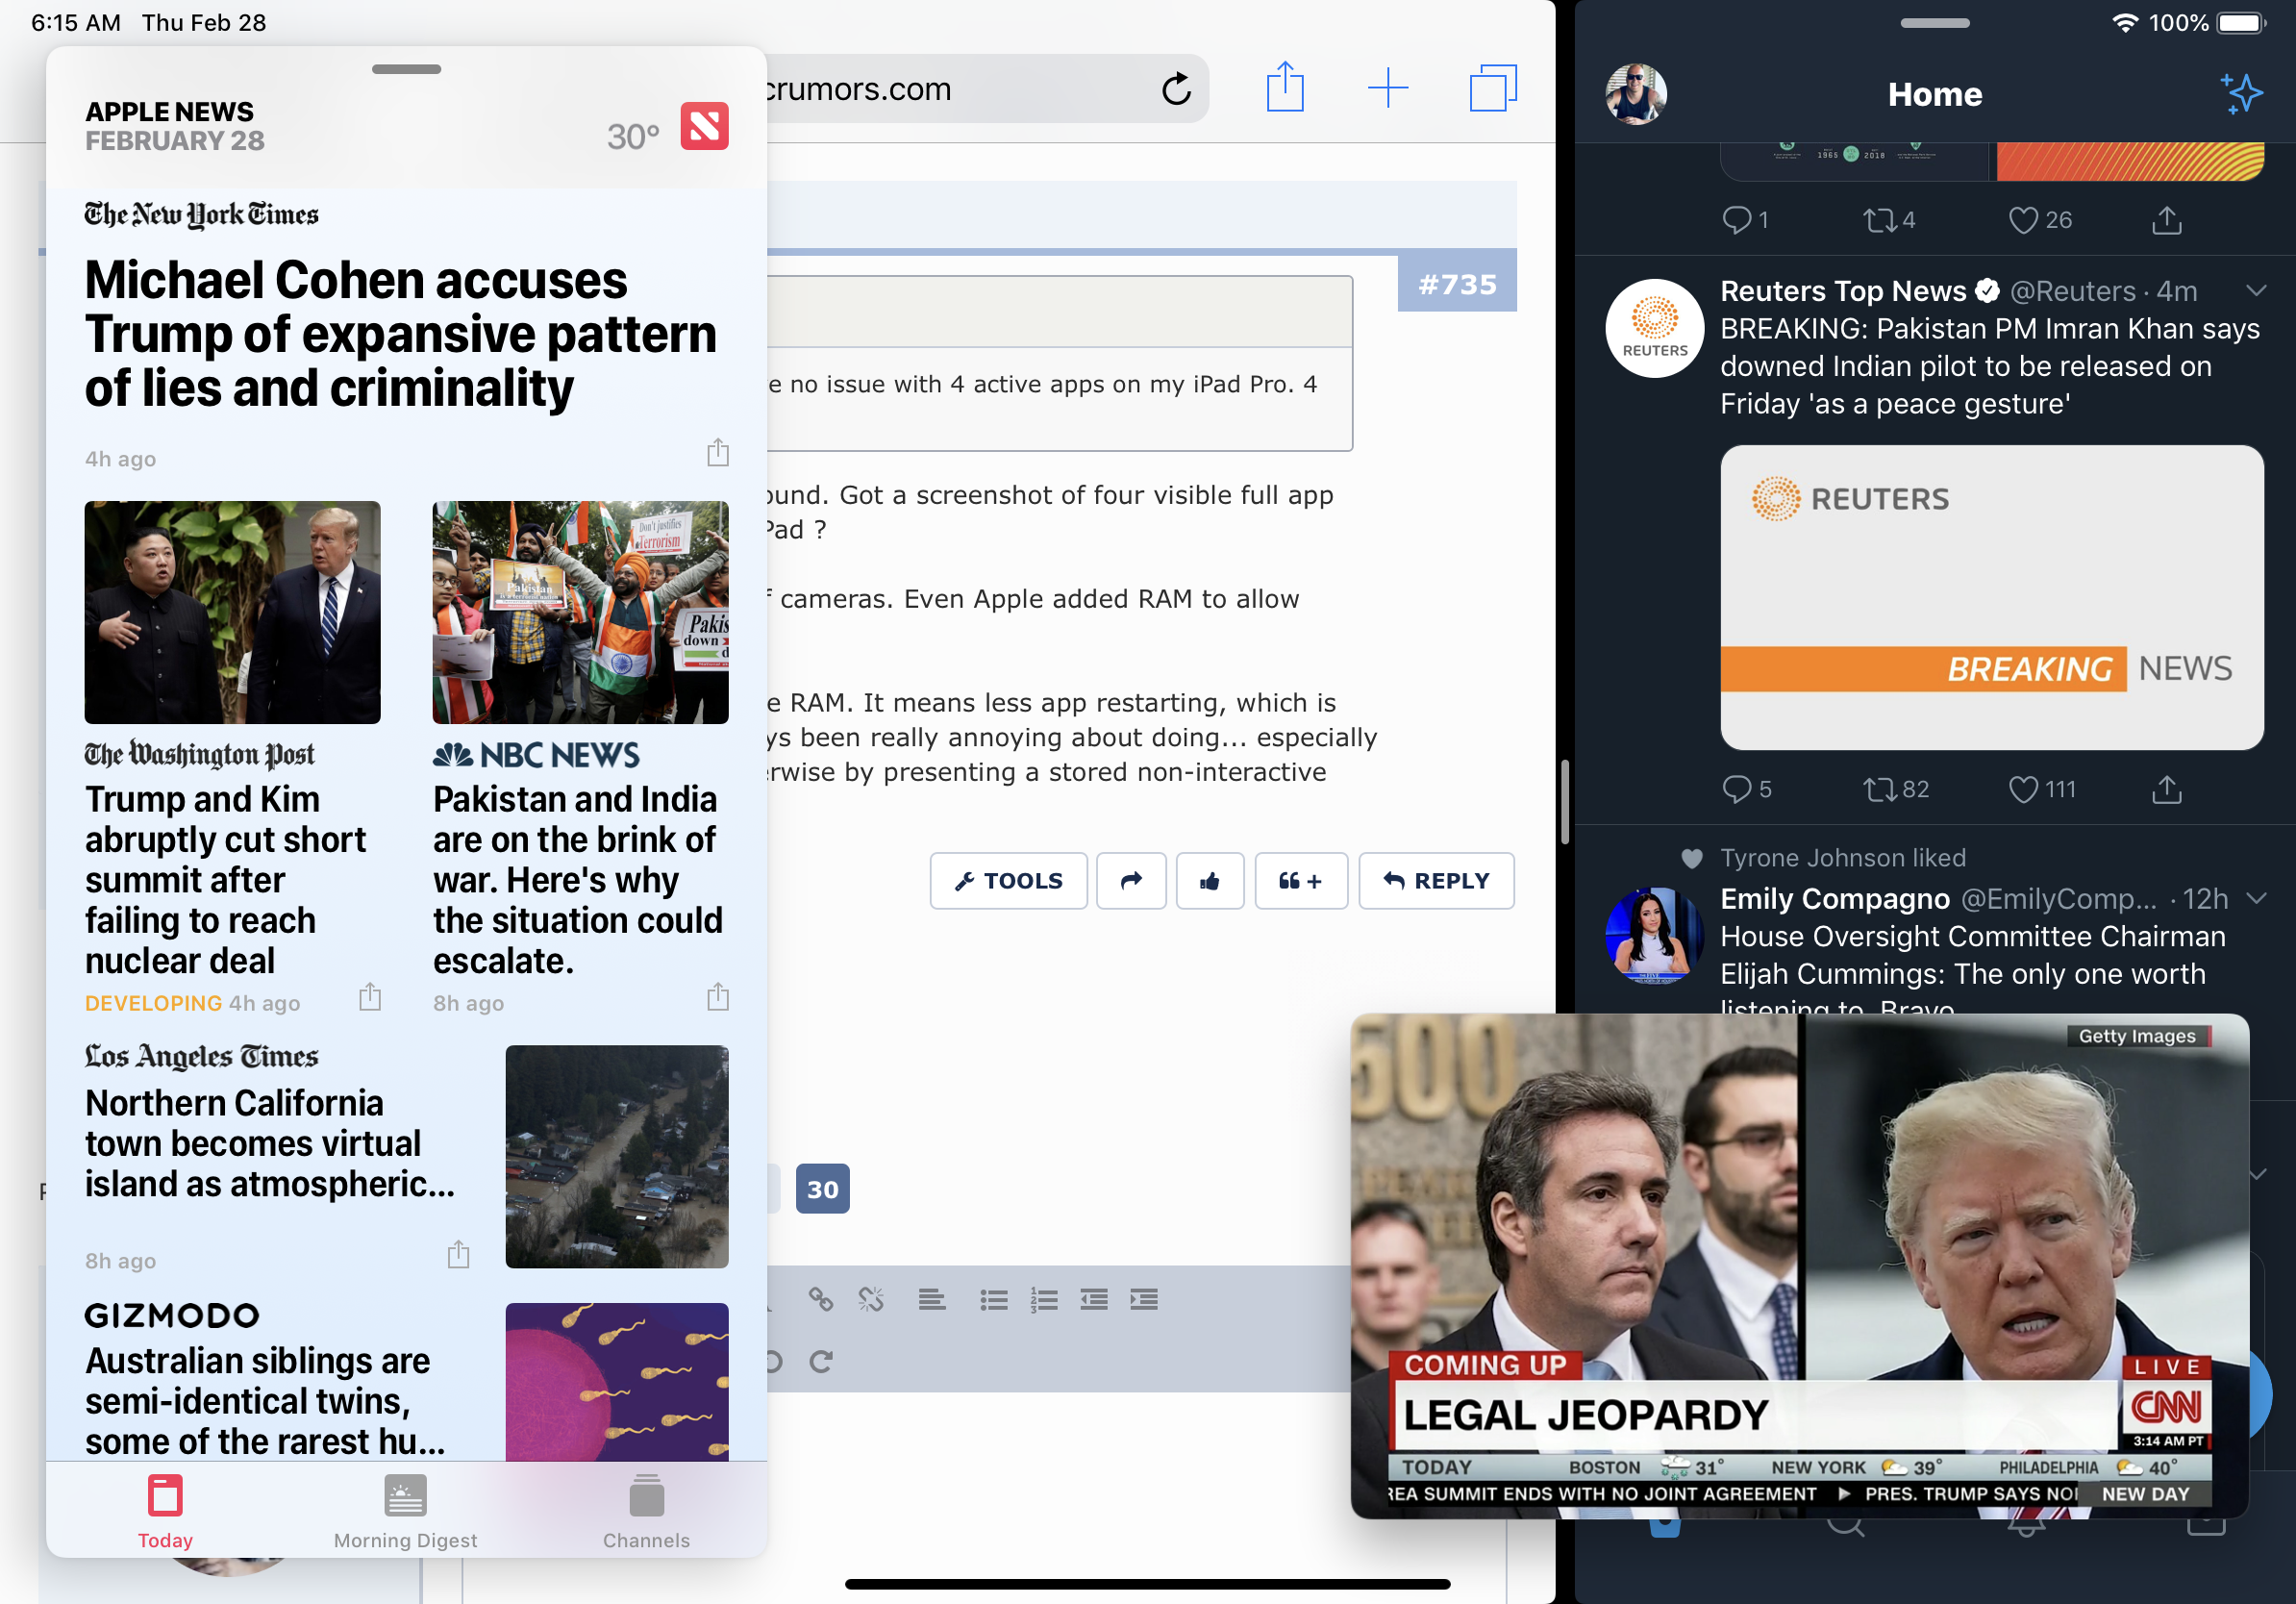Like the Reuters tweet with 111 likes
Screen dimensions: 2296x1604
click(2042, 789)
